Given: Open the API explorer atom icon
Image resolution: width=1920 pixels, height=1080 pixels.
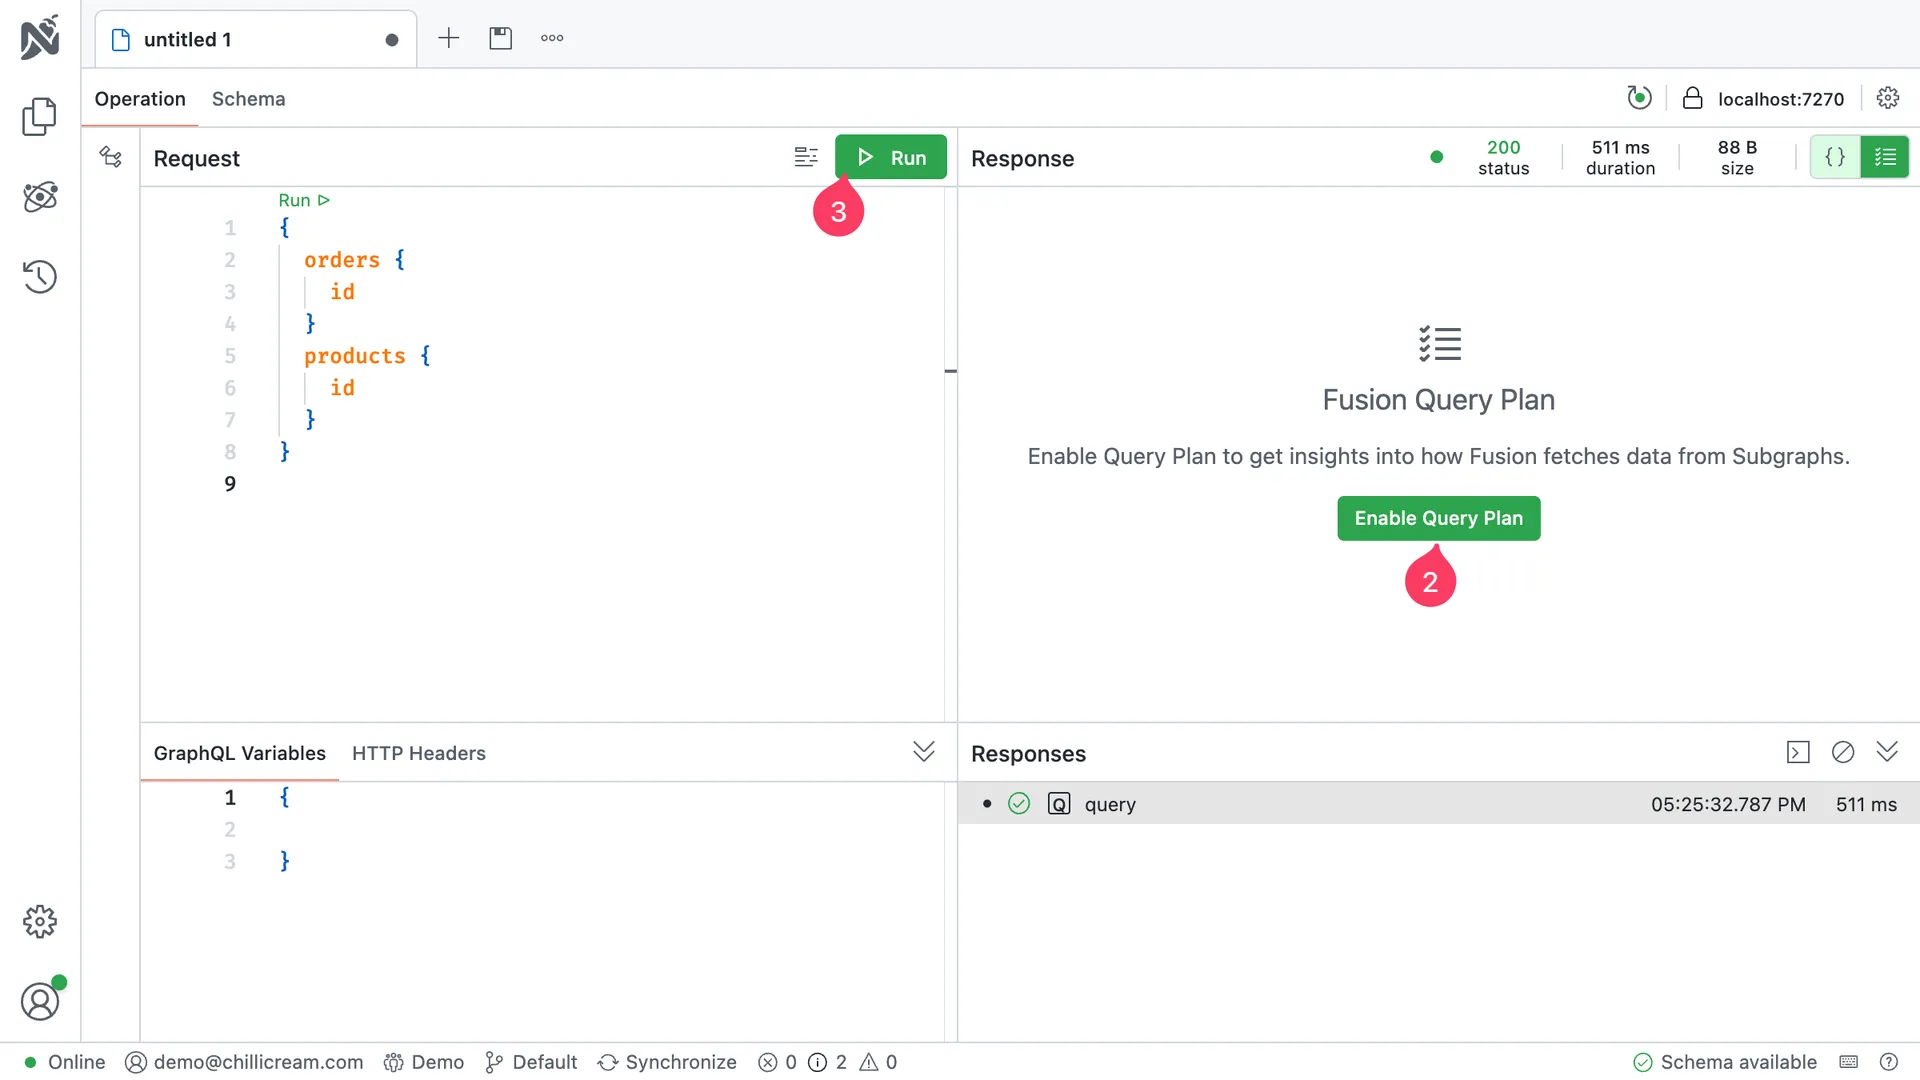Looking at the screenshot, I should [x=40, y=197].
